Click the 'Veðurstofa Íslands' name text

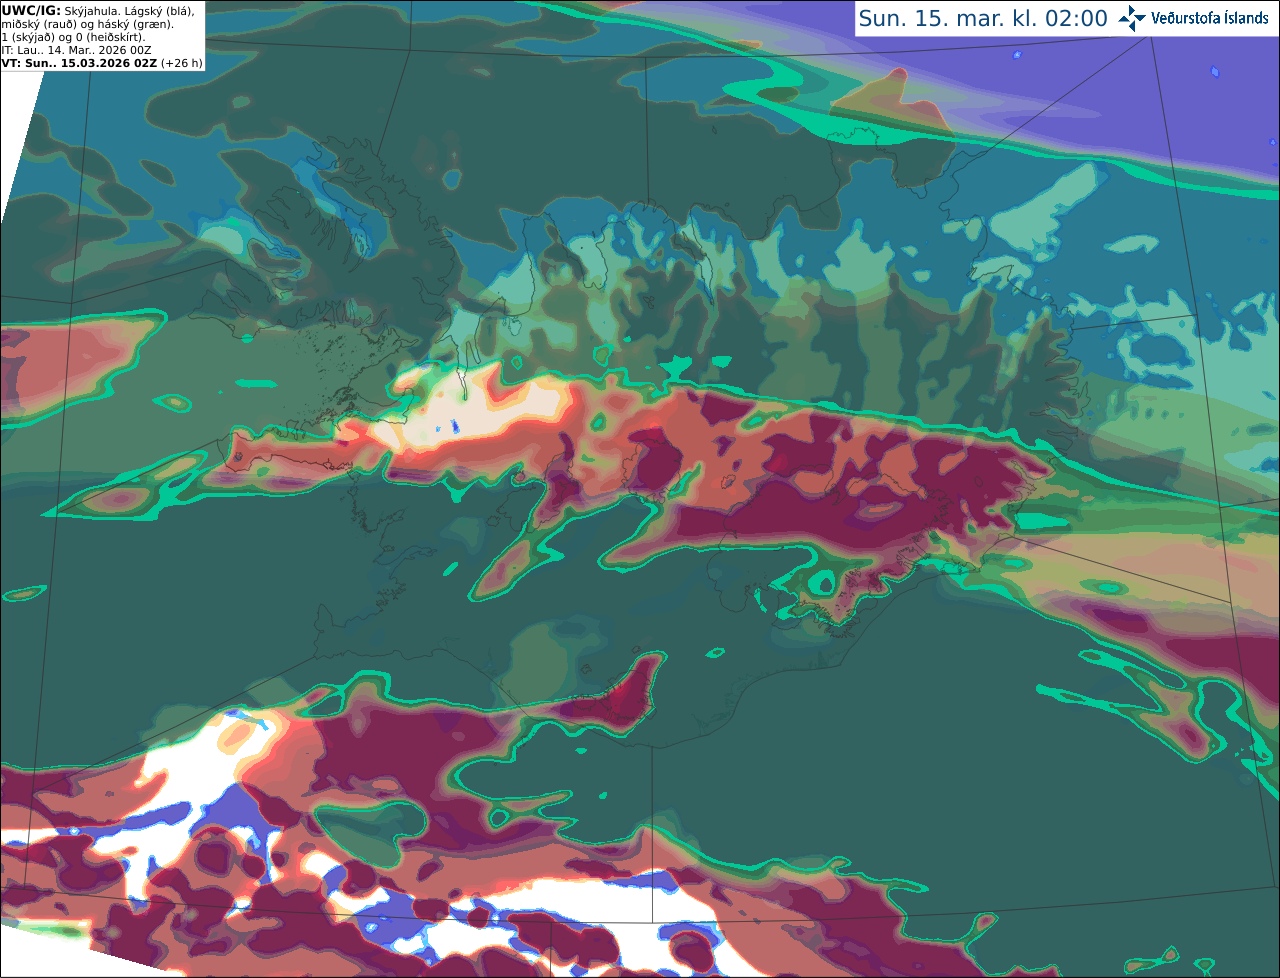[x=1210, y=18]
